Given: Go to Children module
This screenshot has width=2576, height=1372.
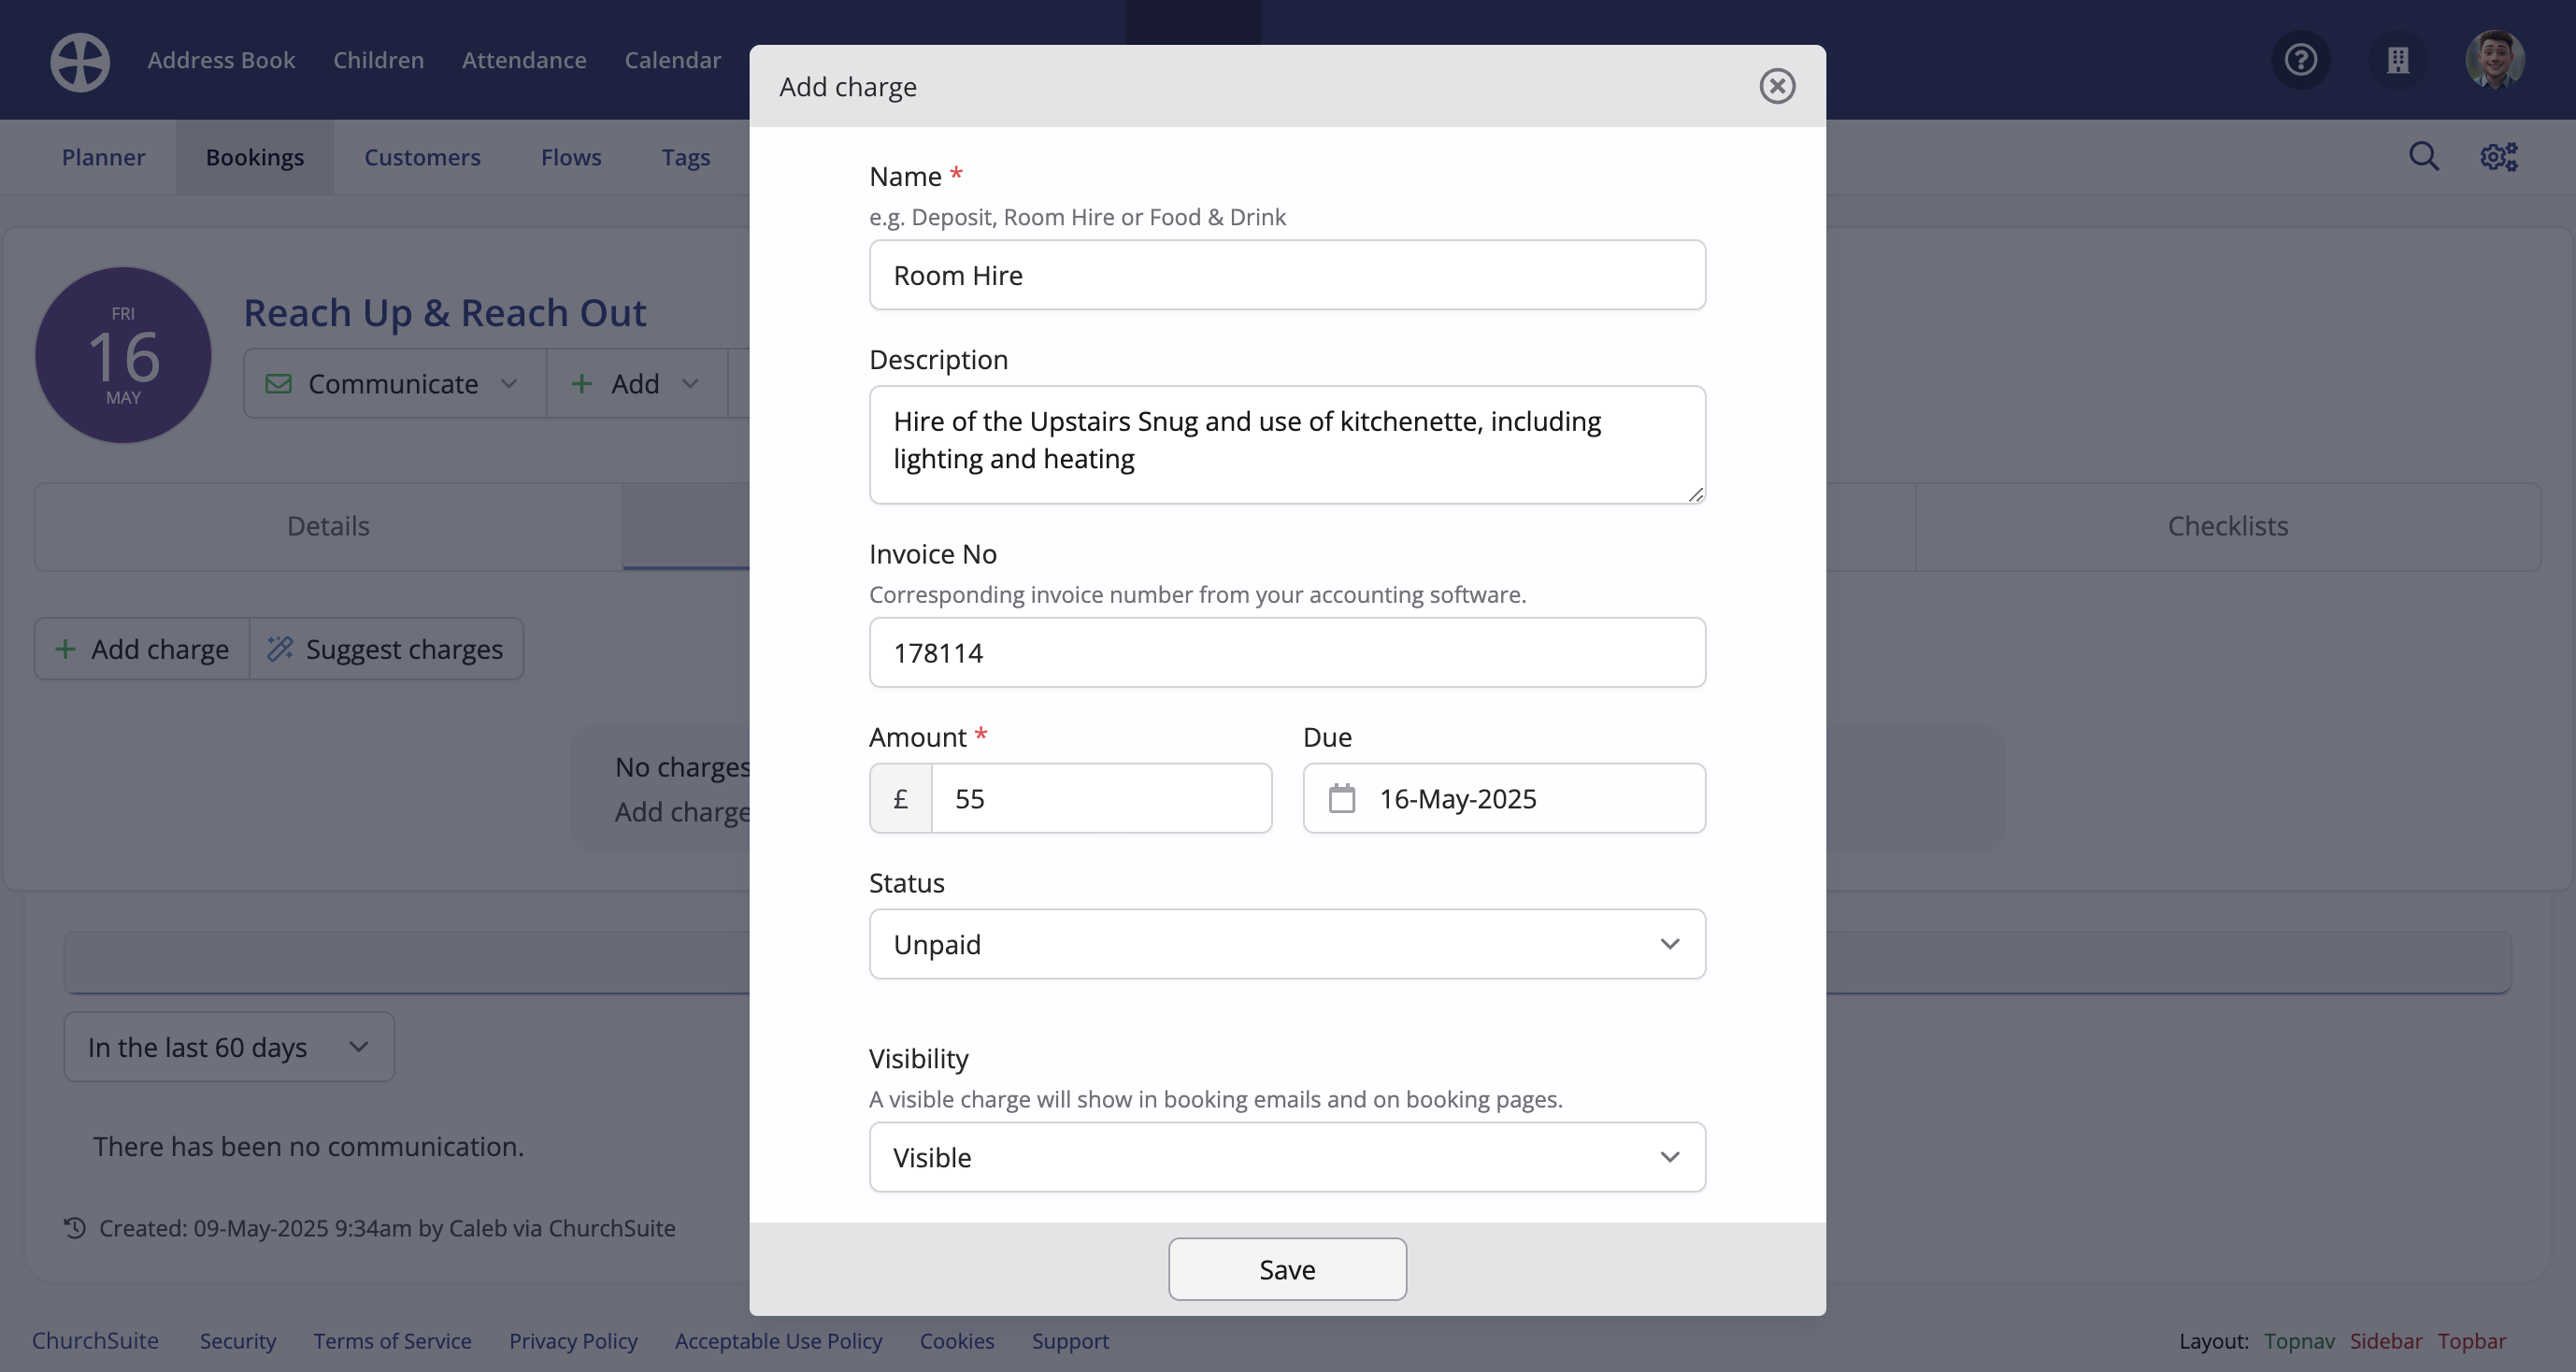Looking at the screenshot, I should tap(378, 60).
